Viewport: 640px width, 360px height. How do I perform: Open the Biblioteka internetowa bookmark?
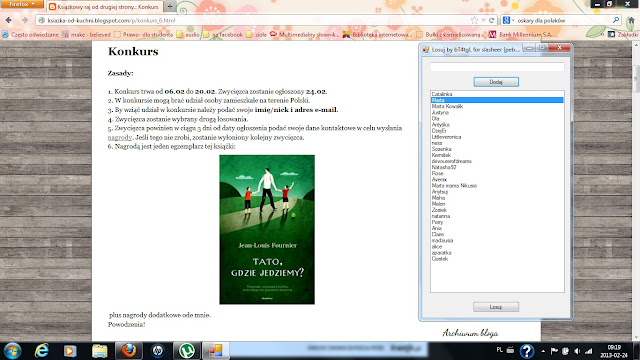(377, 35)
